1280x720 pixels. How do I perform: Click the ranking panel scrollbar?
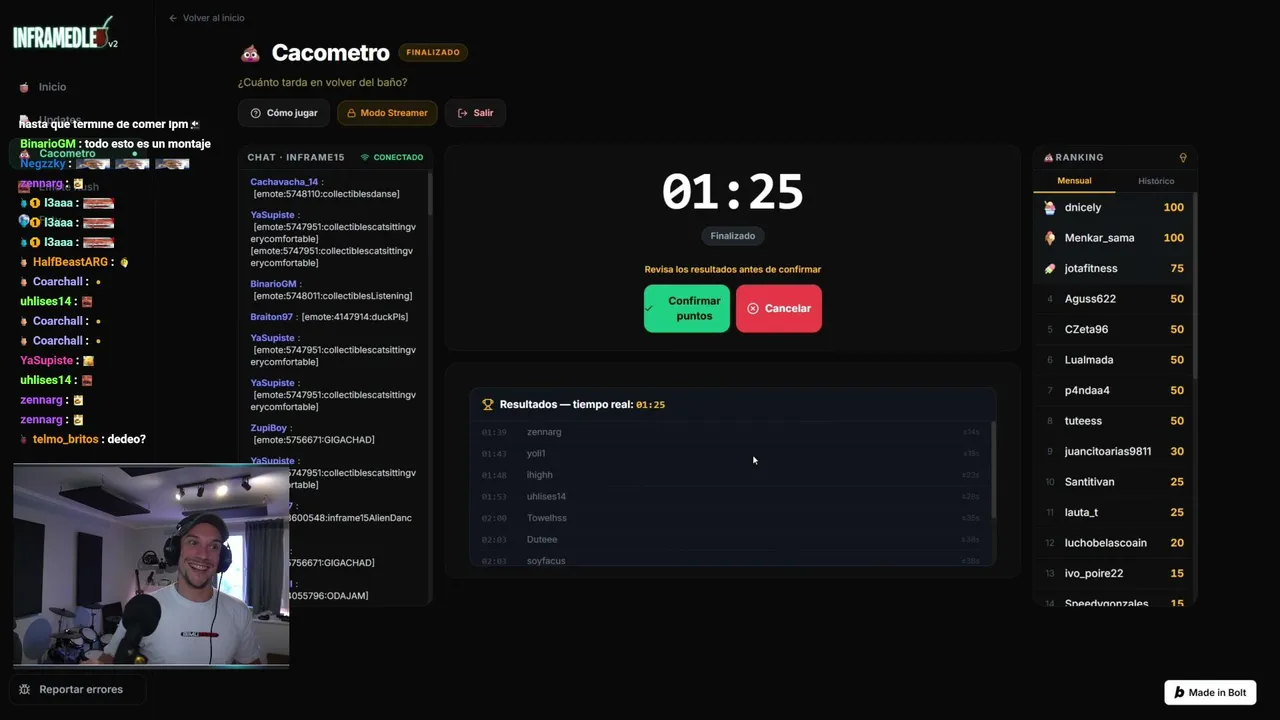1194,285
